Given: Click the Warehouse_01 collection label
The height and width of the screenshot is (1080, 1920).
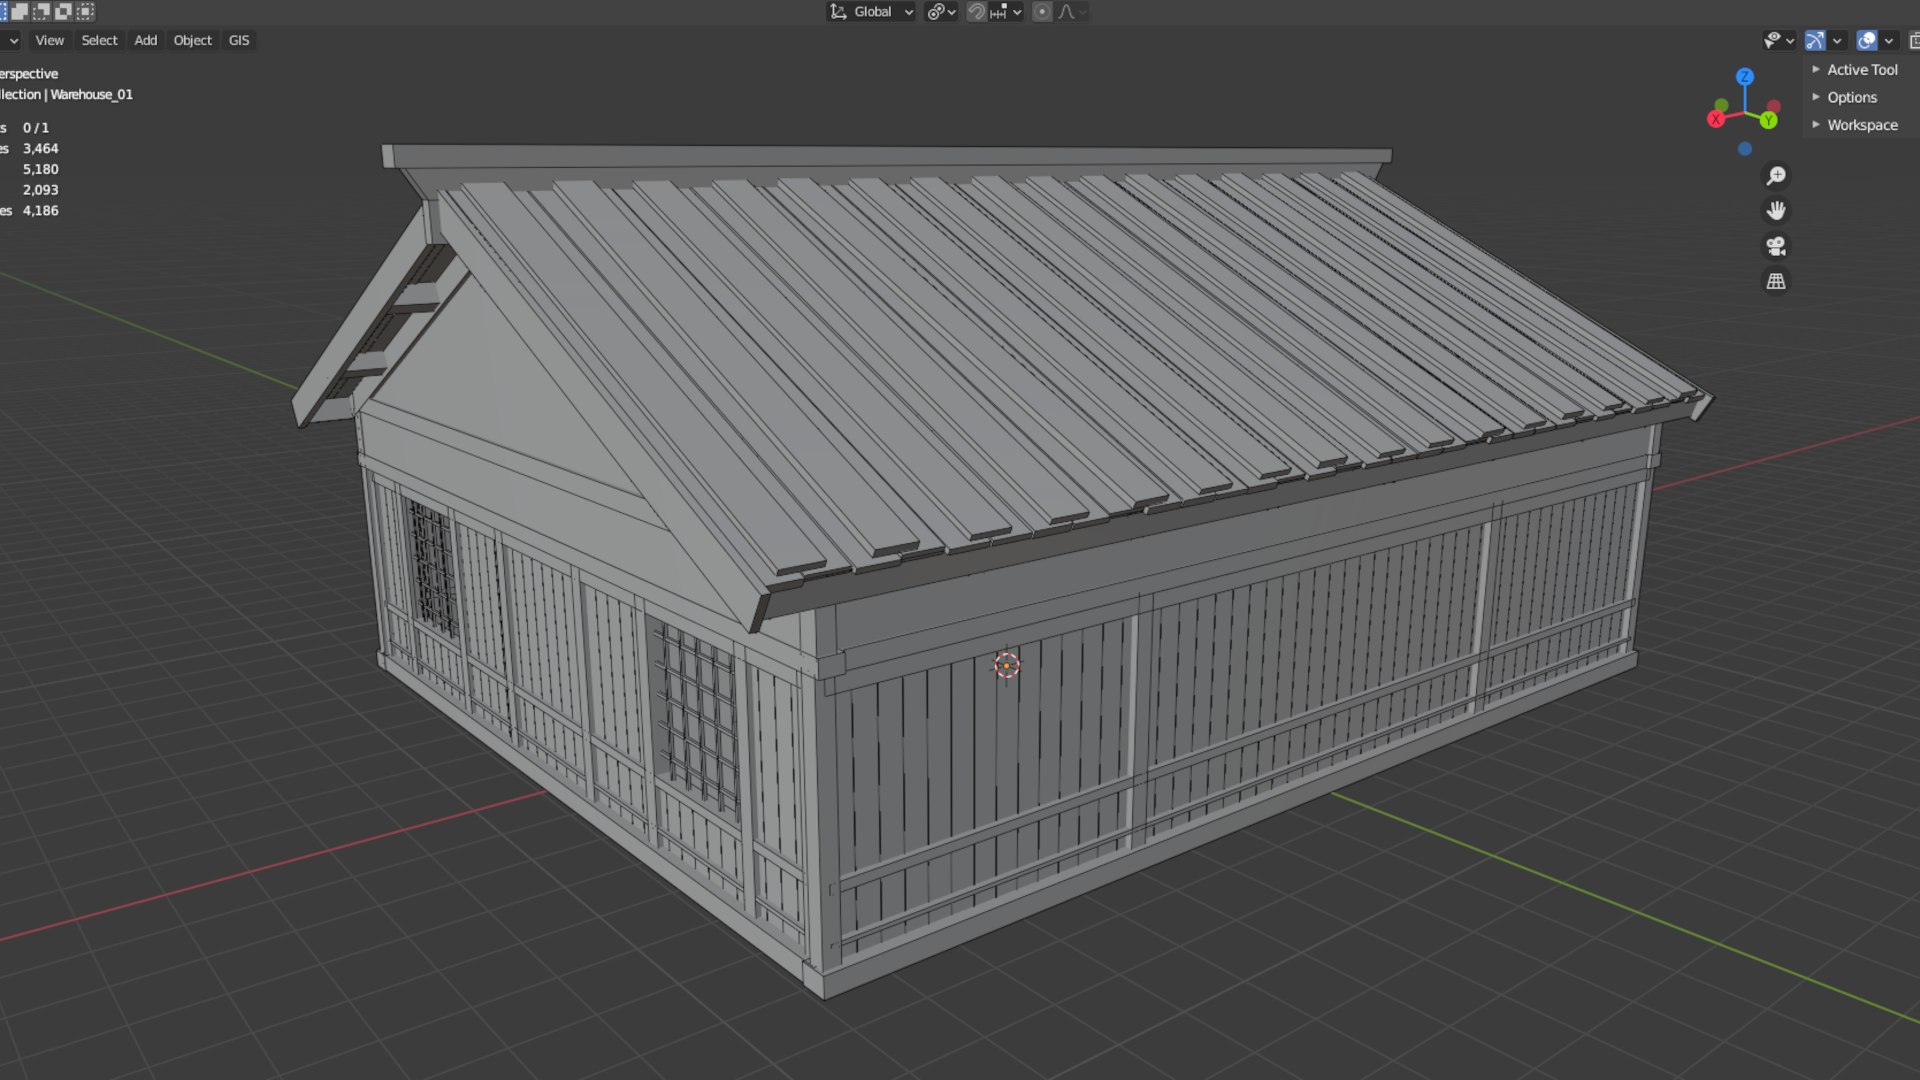Looking at the screenshot, I should pos(91,94).
